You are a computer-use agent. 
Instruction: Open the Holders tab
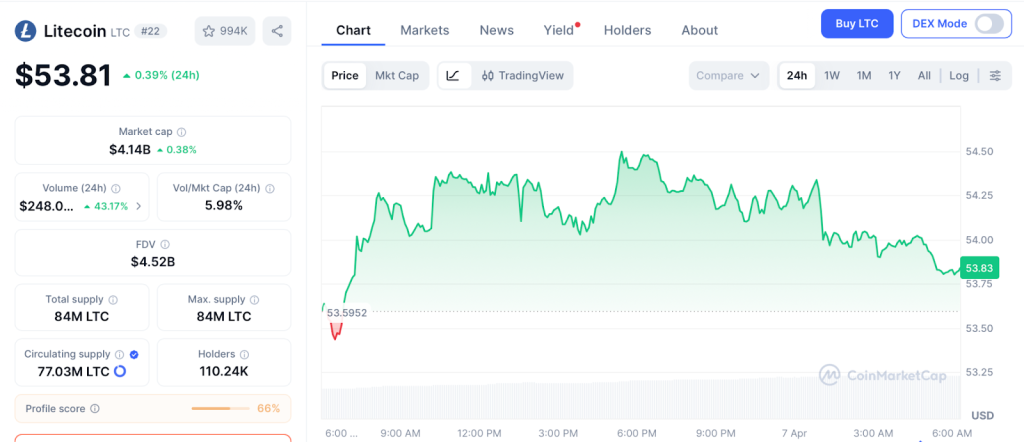click(627, 30)
